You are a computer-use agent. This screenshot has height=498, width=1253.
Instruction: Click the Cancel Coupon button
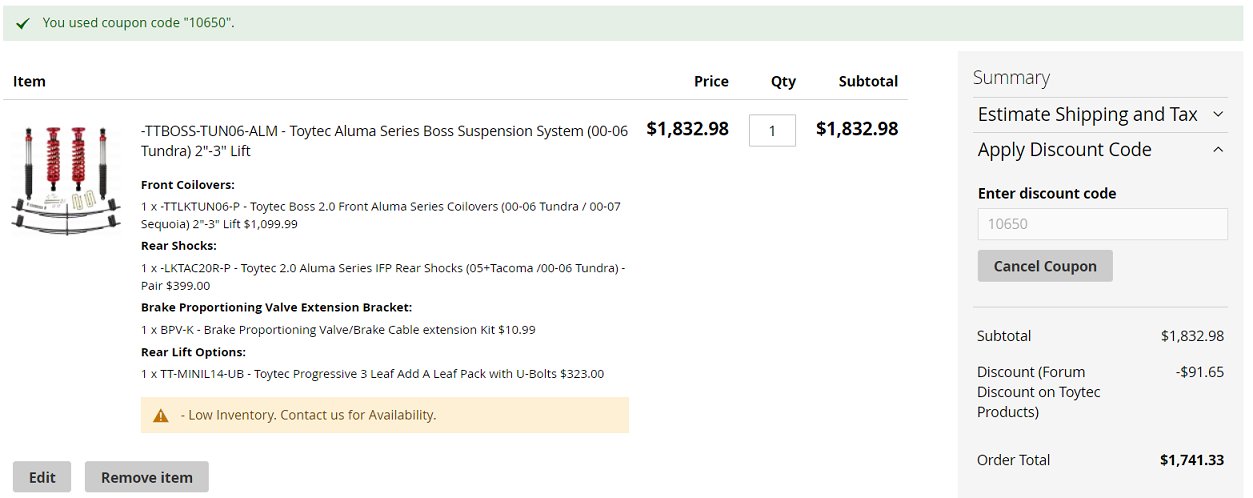1045,266
